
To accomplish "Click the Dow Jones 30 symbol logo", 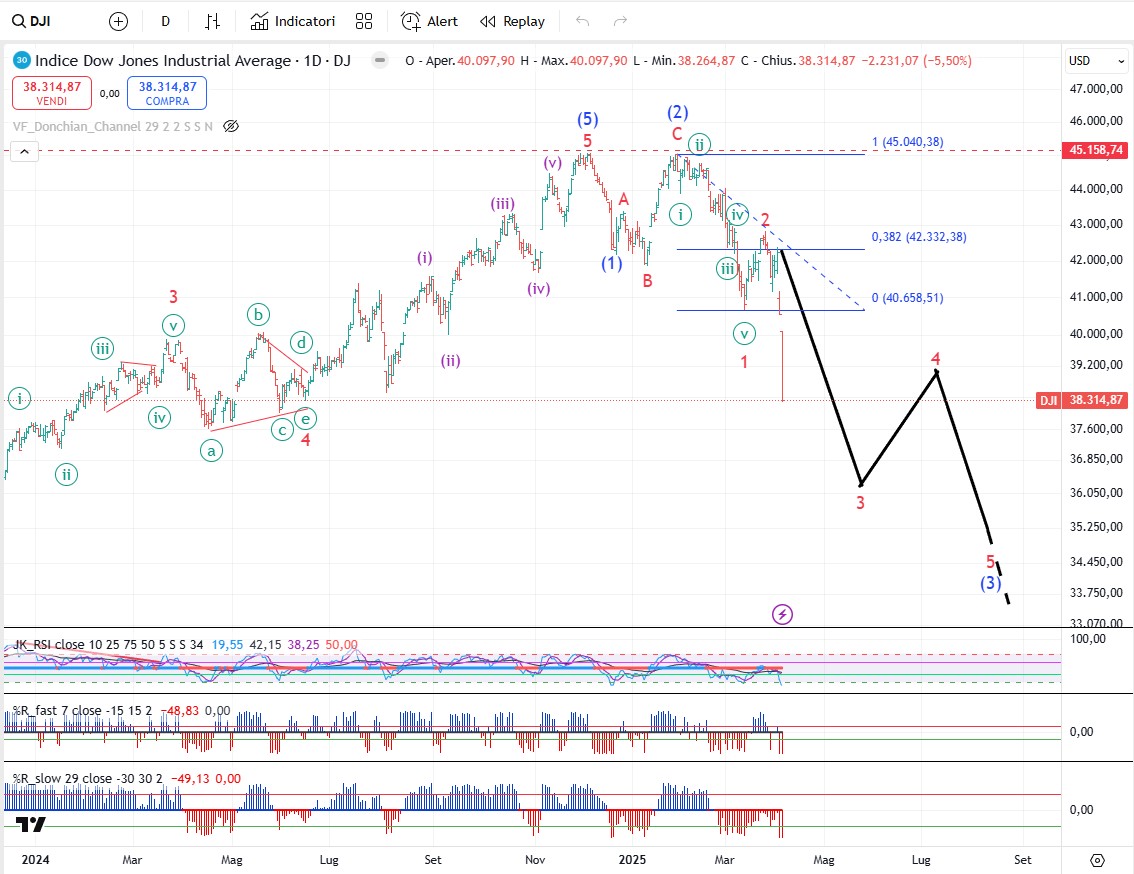I will (x=22, y=60).
